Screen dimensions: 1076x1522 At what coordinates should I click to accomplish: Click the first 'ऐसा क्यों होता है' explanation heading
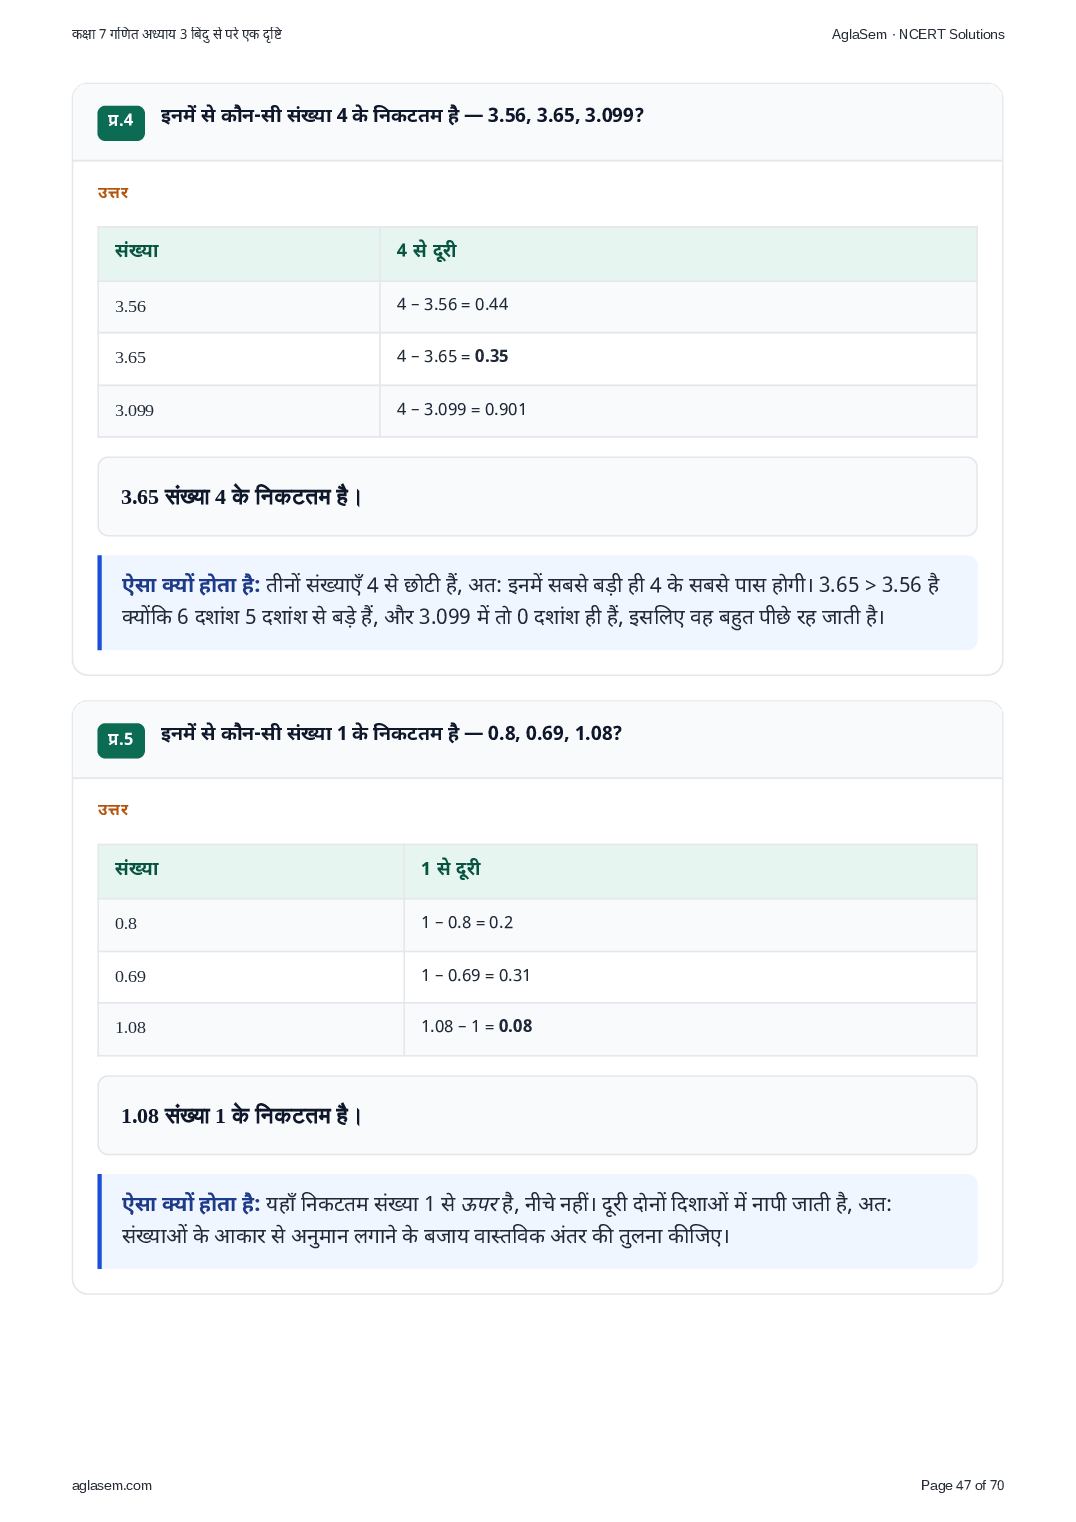click(191, 585)
